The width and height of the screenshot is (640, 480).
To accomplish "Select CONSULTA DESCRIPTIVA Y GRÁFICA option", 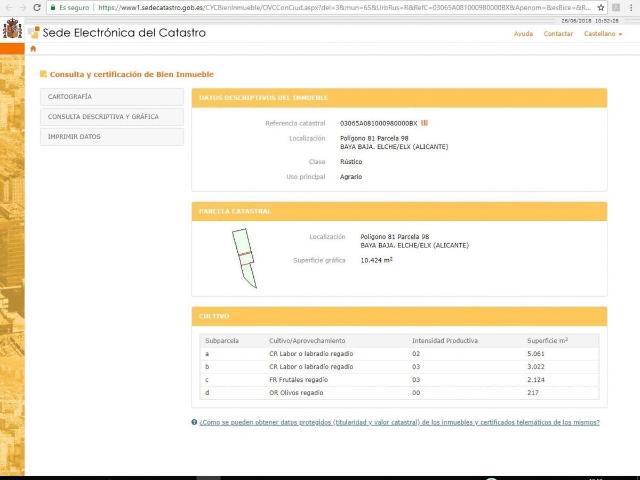I will pyautogui.click(x=112, y=117).
